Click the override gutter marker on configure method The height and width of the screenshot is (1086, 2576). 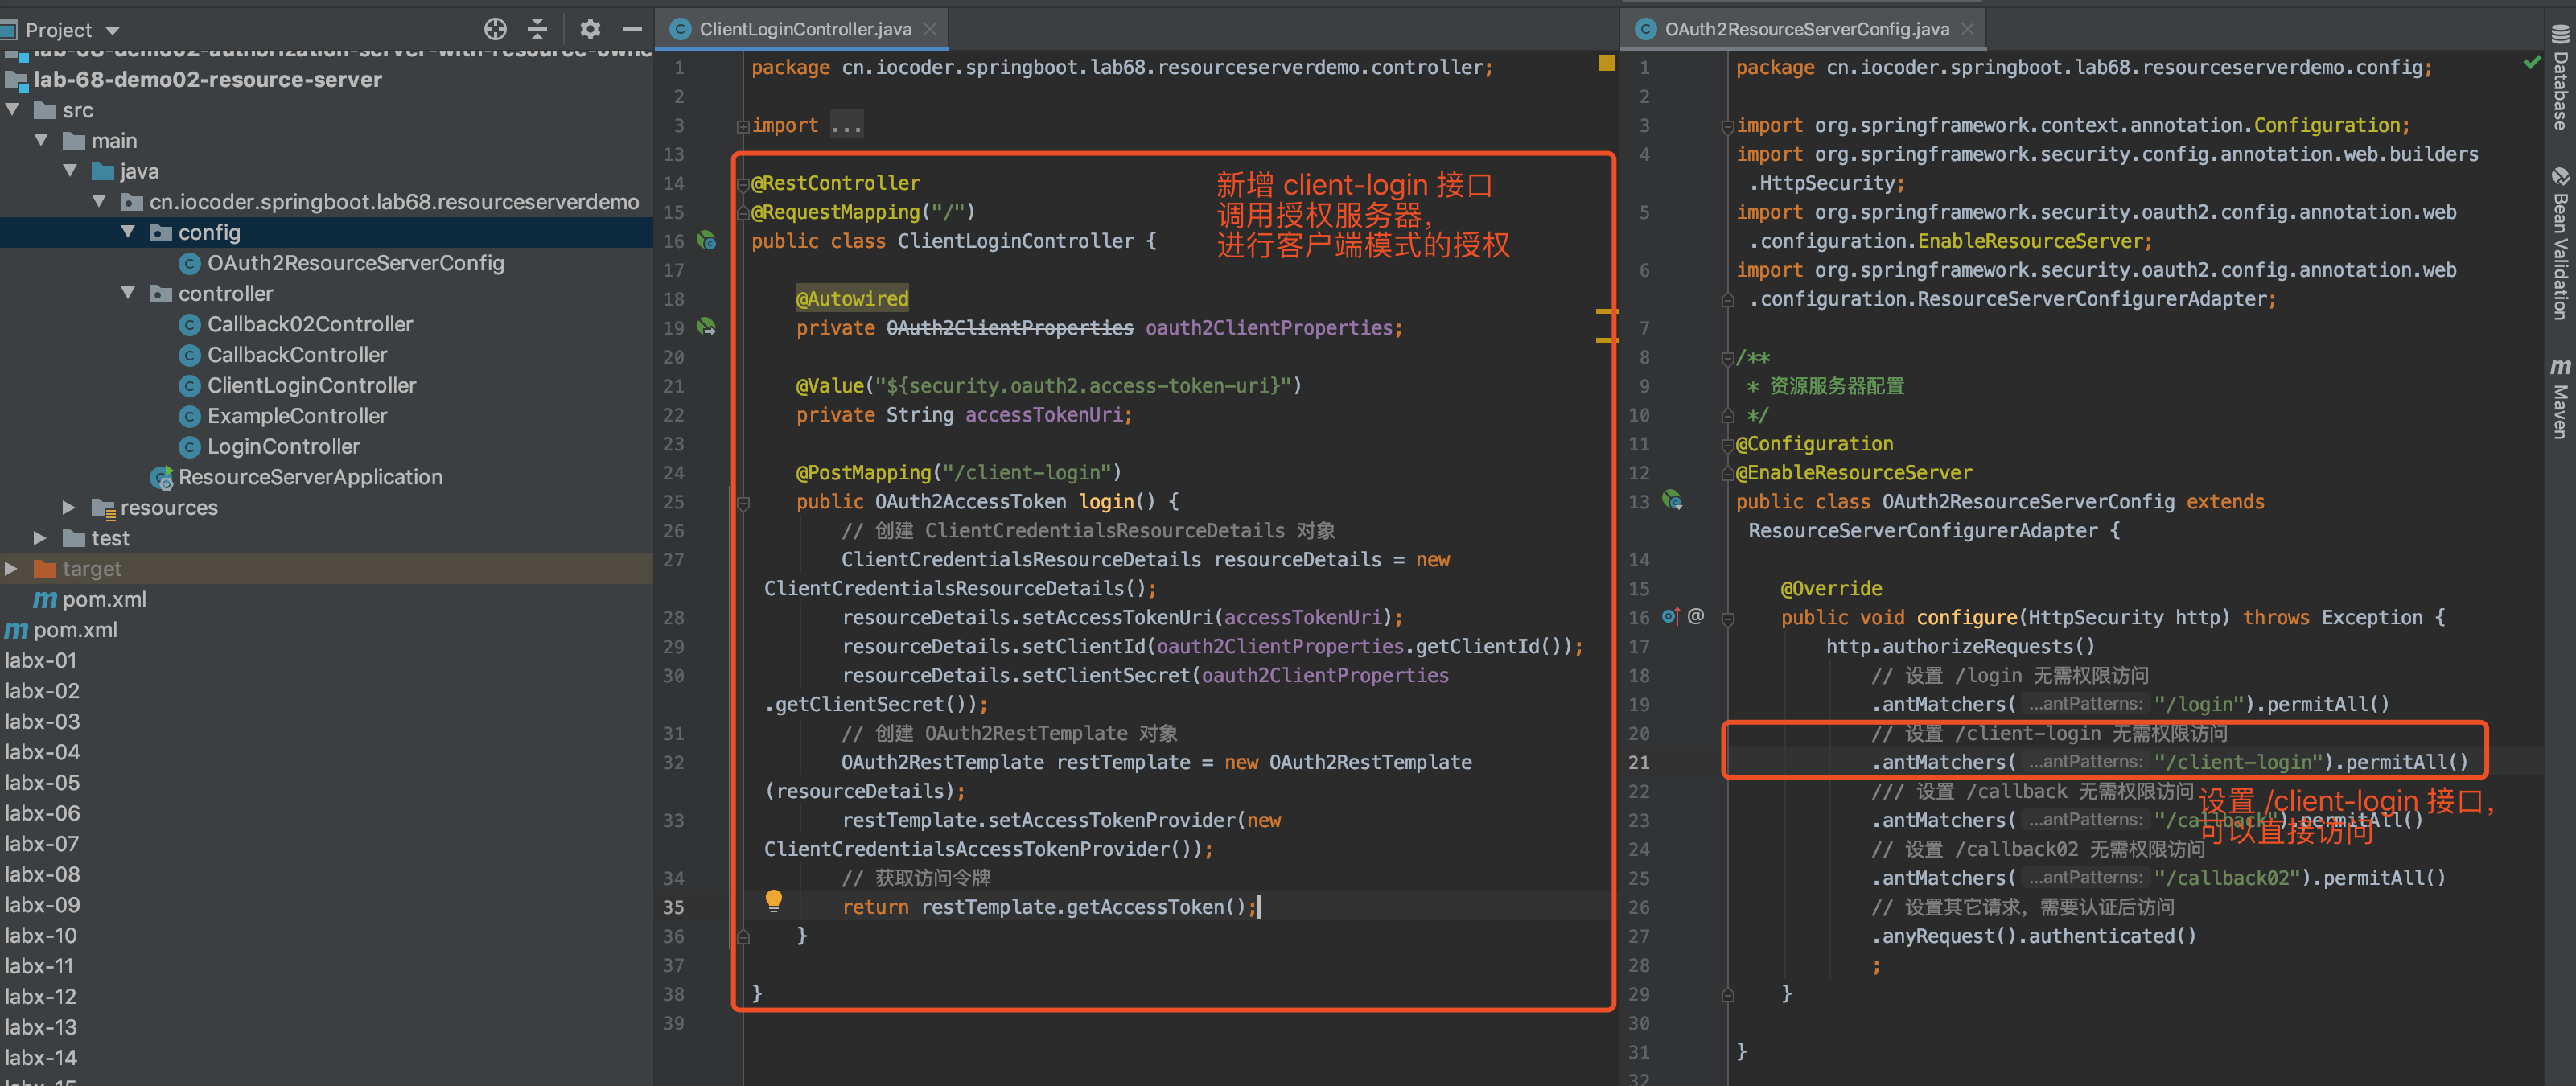[1670, 617]
